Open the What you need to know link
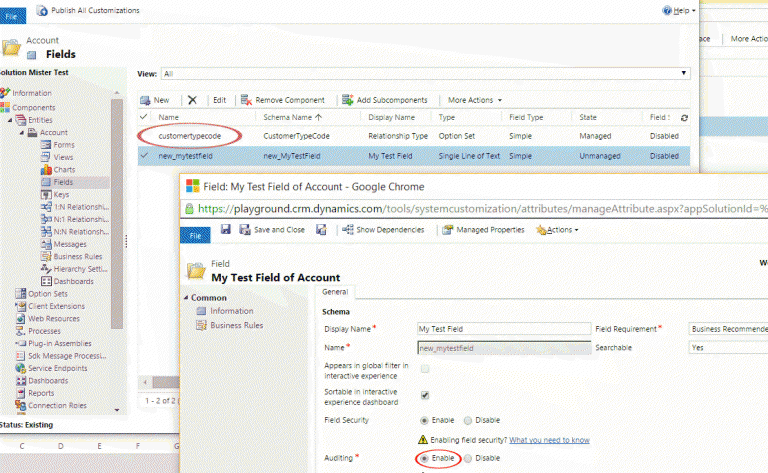This screenshot has width=768, height=473. 549,440
